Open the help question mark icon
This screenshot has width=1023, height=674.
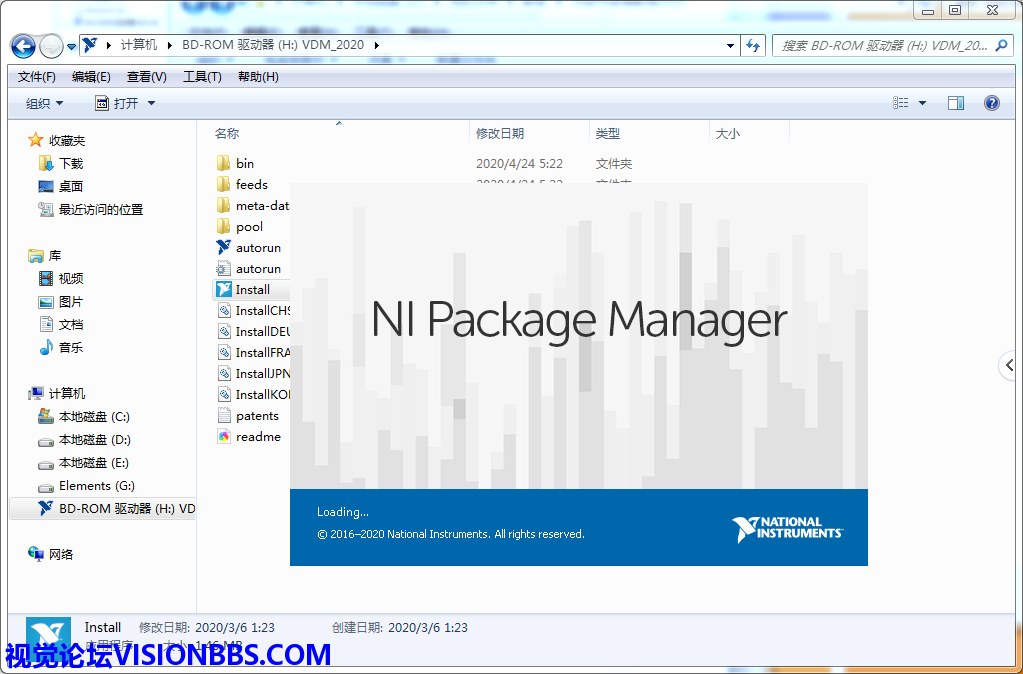click(x=991, y=103)
